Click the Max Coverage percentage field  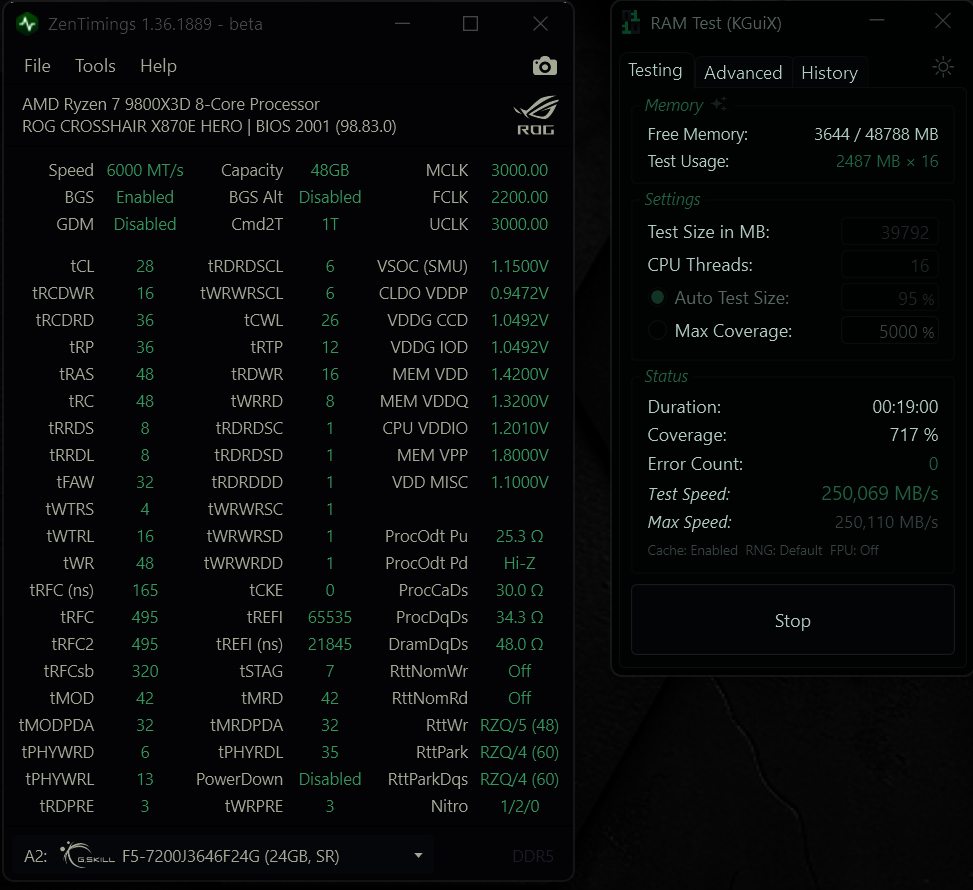pyautogui.click(x=889, y=331)
